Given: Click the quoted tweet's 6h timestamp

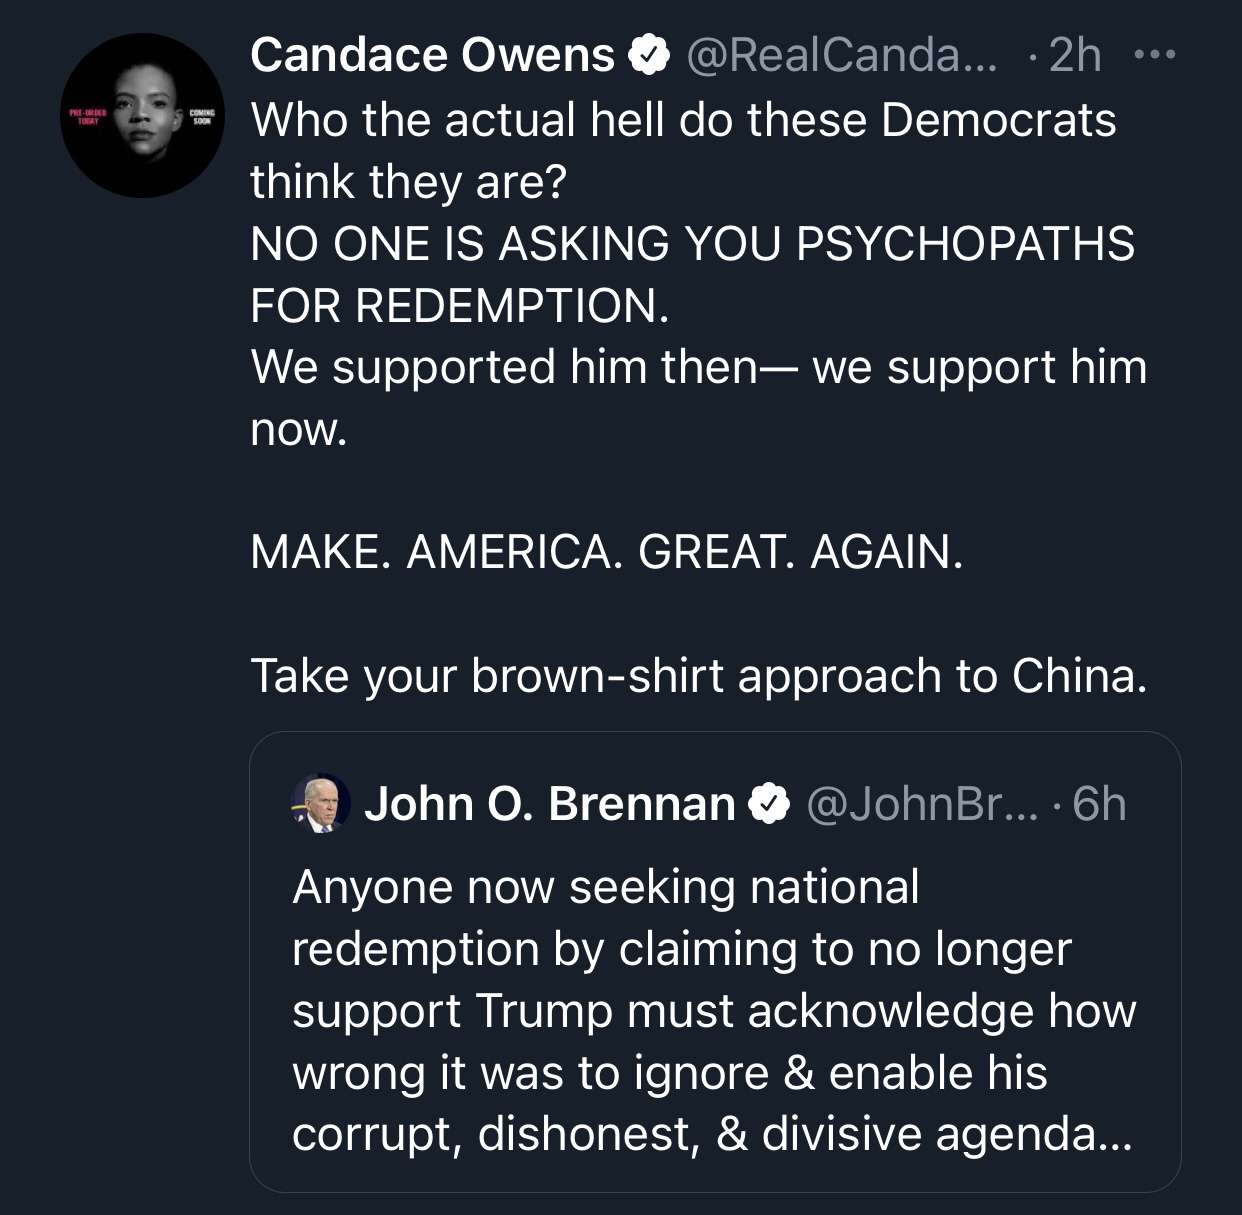Looking at the screenshot, I should point(1099,804).
